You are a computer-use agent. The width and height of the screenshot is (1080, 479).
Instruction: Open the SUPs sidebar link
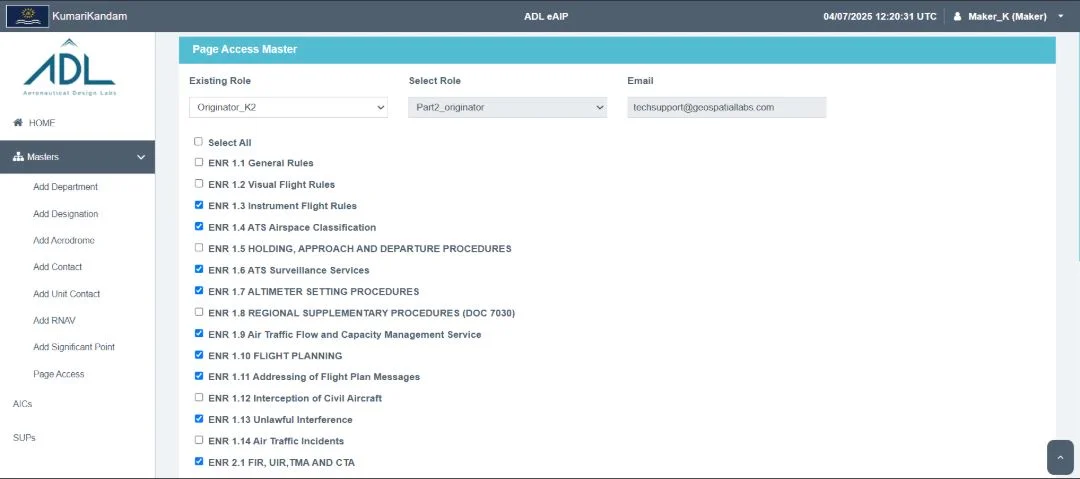pyautogui.click(x=24, y=438)
